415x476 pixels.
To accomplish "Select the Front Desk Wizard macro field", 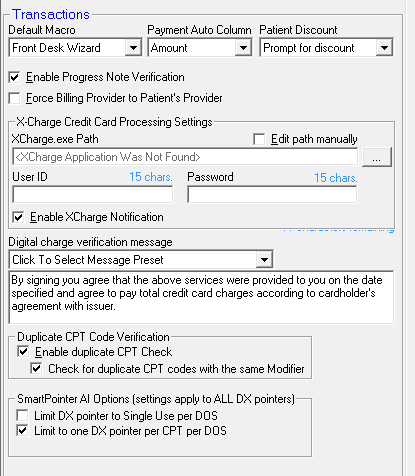I will click(68, 48).
